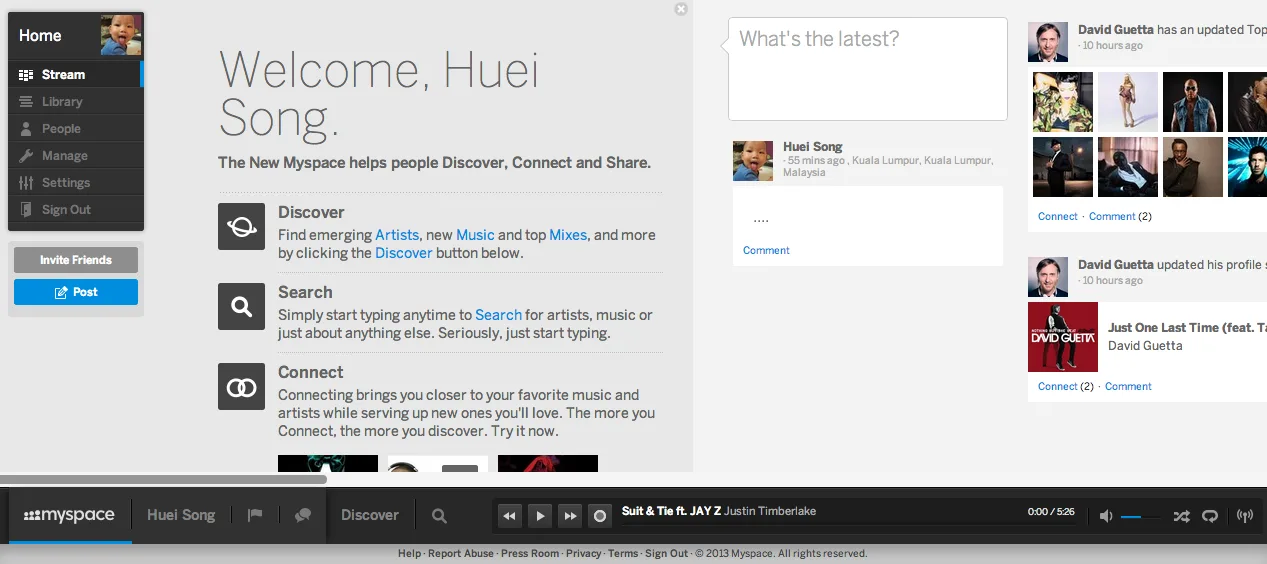Go back to previous track
The image size is (1267, 564).
coord(509,516)
